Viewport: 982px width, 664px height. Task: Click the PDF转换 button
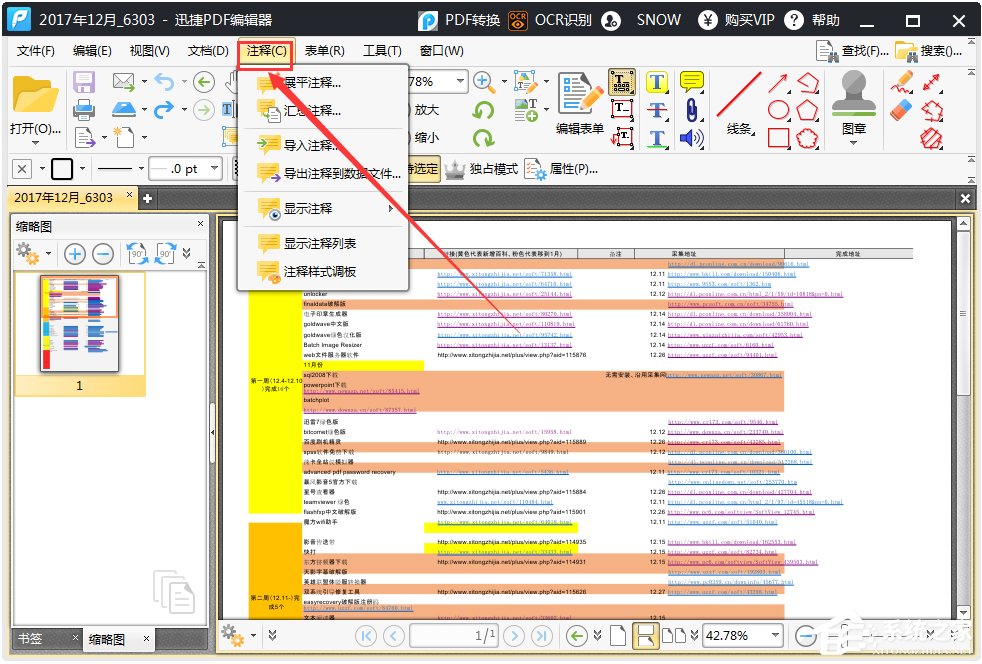pyautogui.click(x=459, y=20)
